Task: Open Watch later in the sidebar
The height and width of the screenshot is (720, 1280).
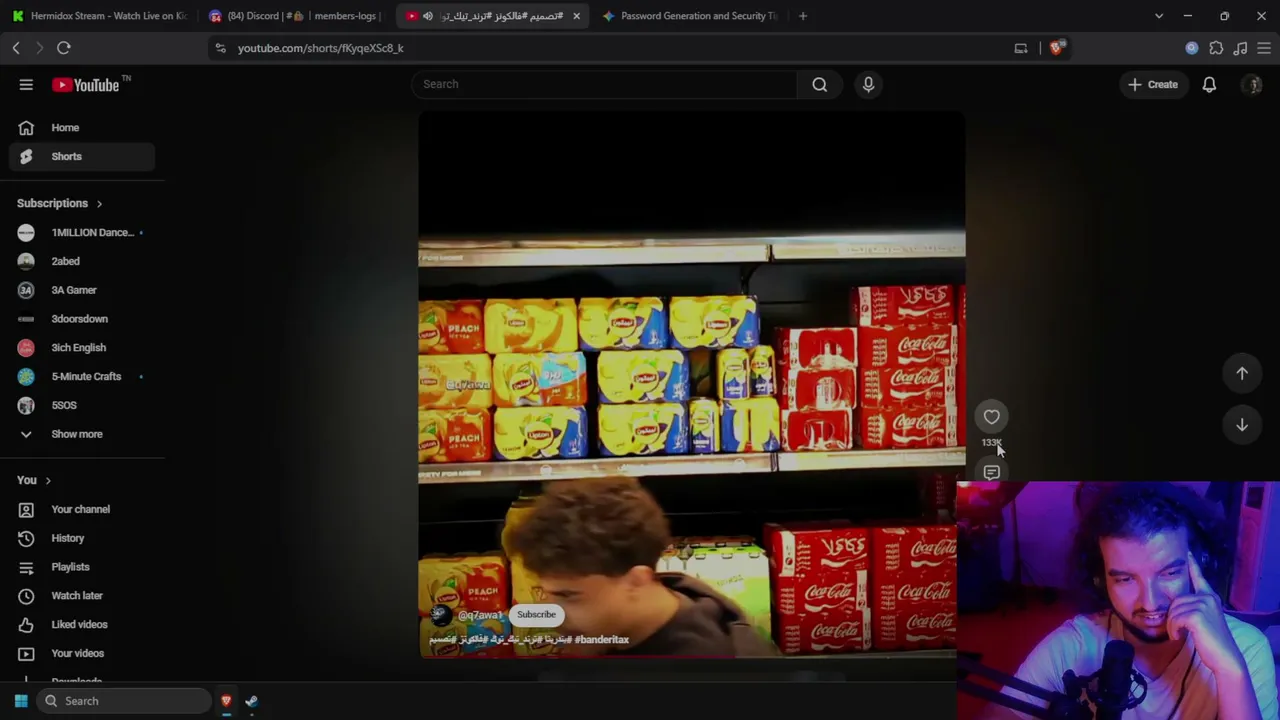Action: coord(82,596)
